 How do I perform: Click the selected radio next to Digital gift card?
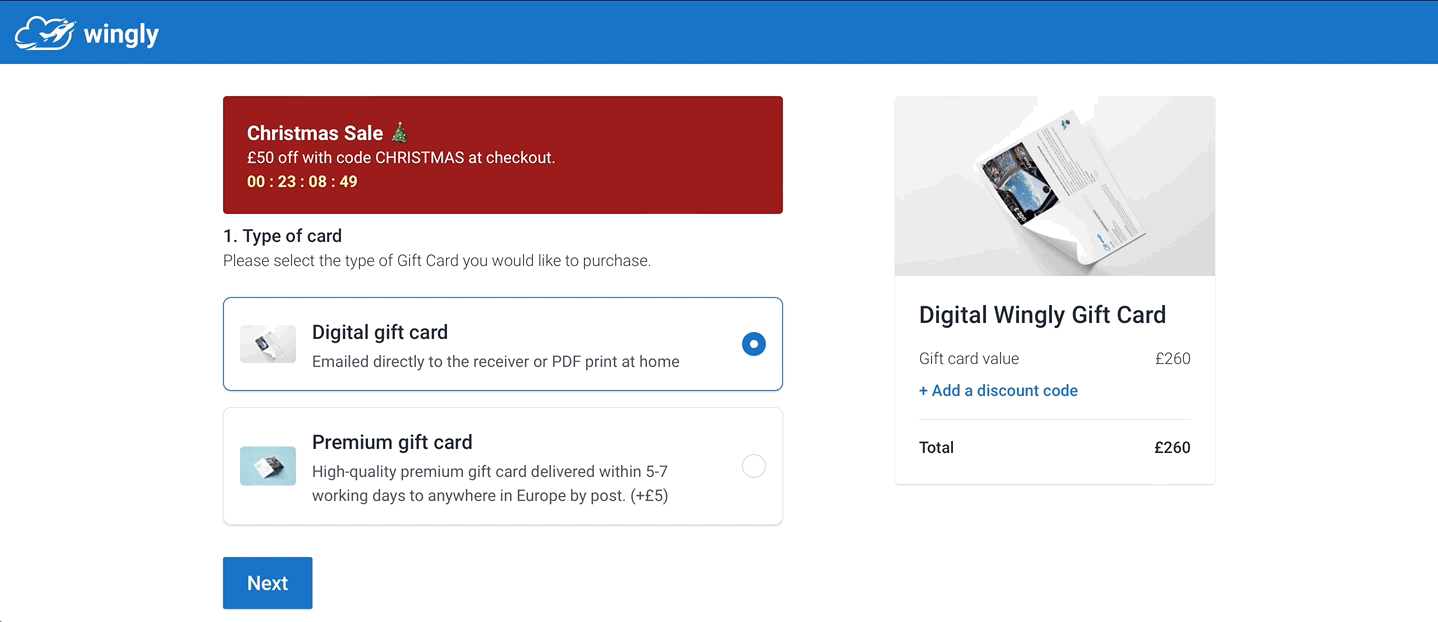(x=753, y=343)
